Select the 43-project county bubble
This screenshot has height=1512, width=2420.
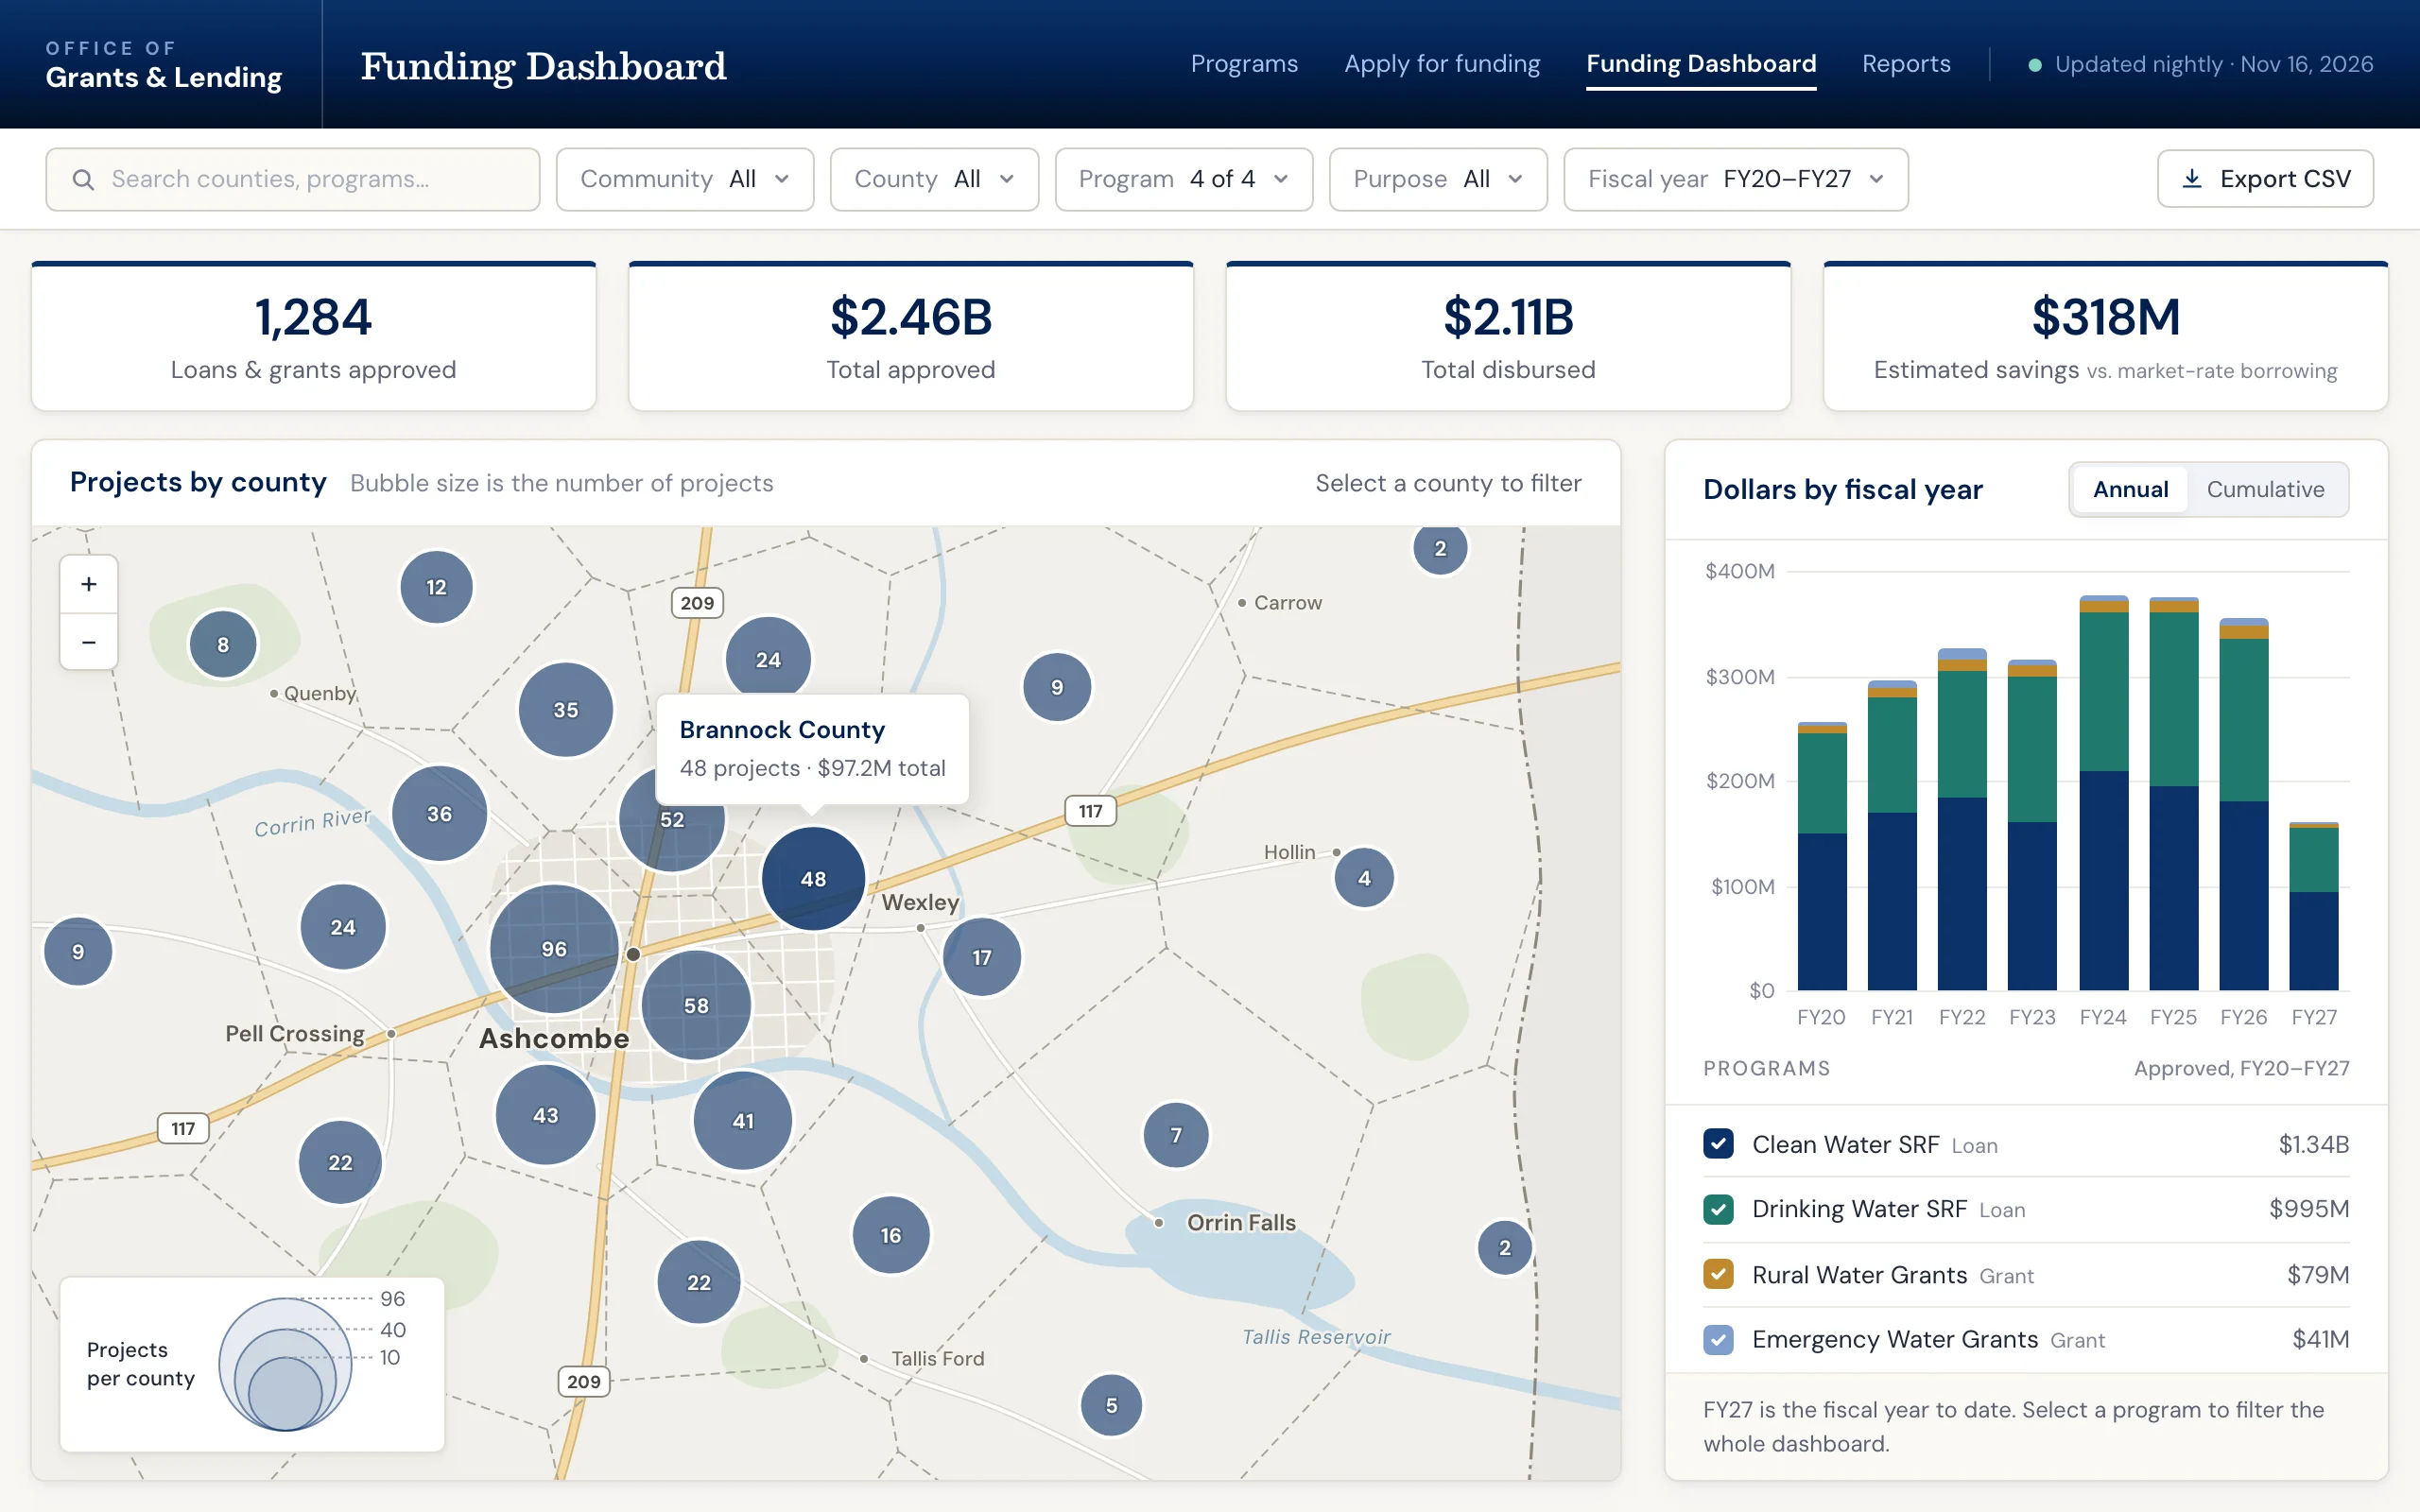545,1115
